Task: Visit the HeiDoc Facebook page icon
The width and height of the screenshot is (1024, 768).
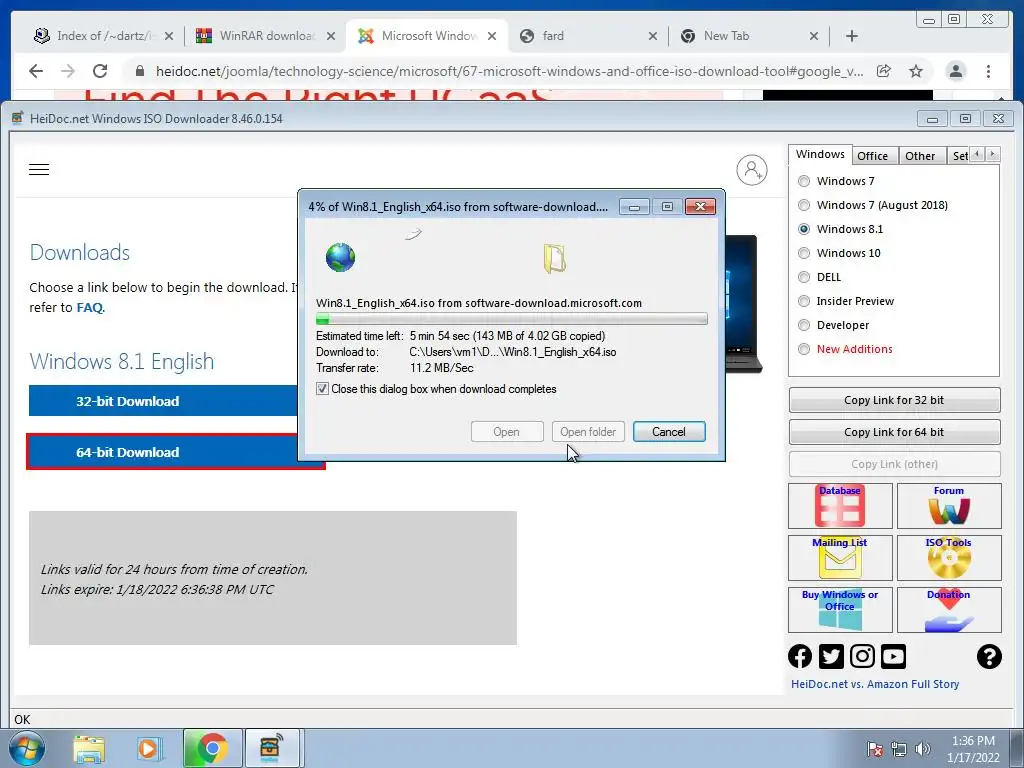Action: (x=800, y=656)
